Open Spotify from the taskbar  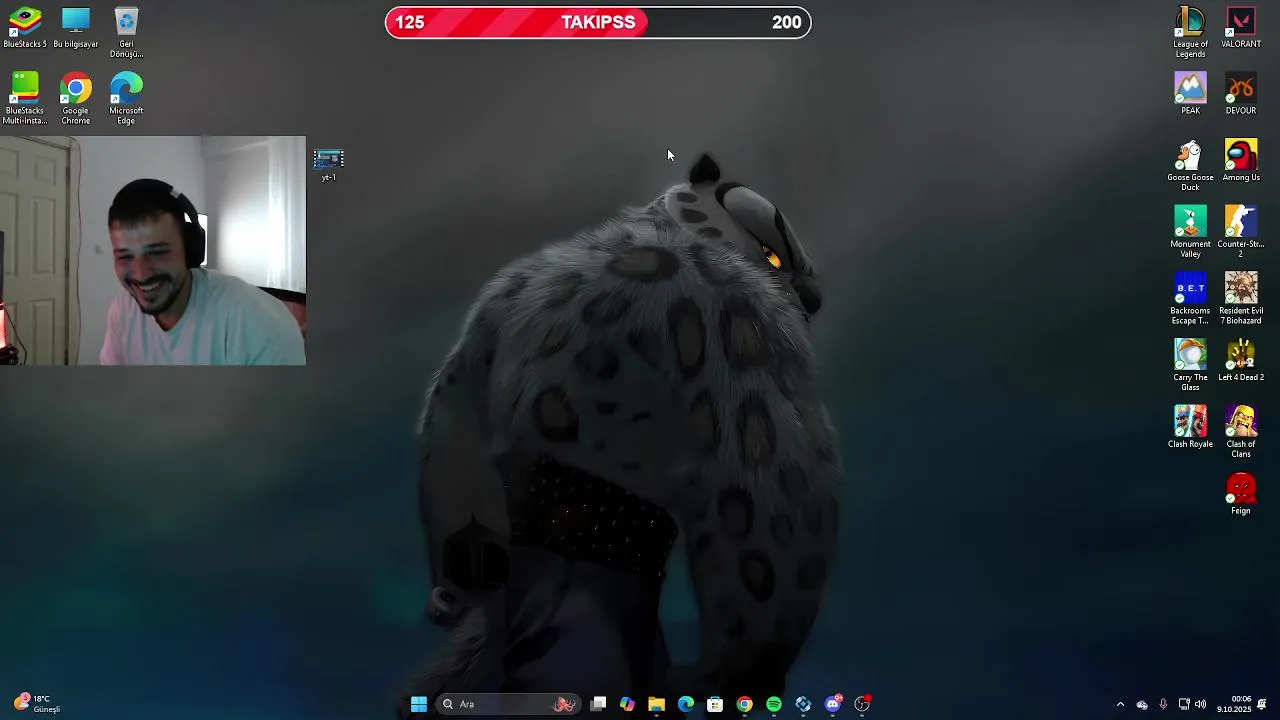pyautogui.click(x=774, y=704)
